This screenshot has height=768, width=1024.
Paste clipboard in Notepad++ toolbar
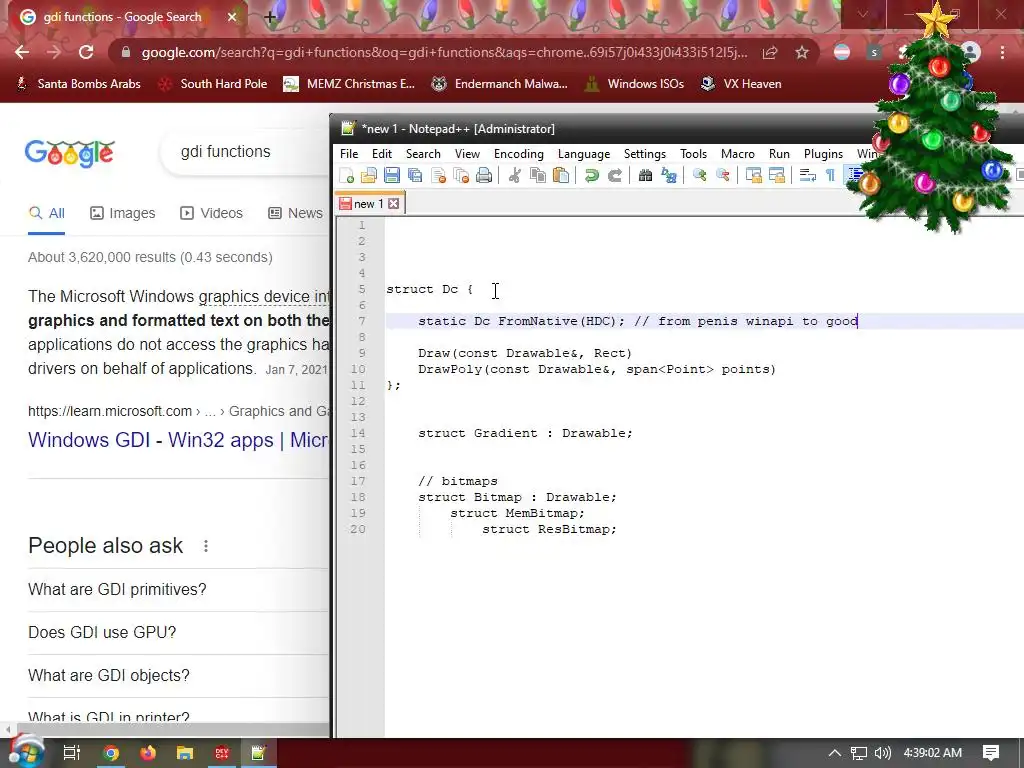[x=560, y=175]
